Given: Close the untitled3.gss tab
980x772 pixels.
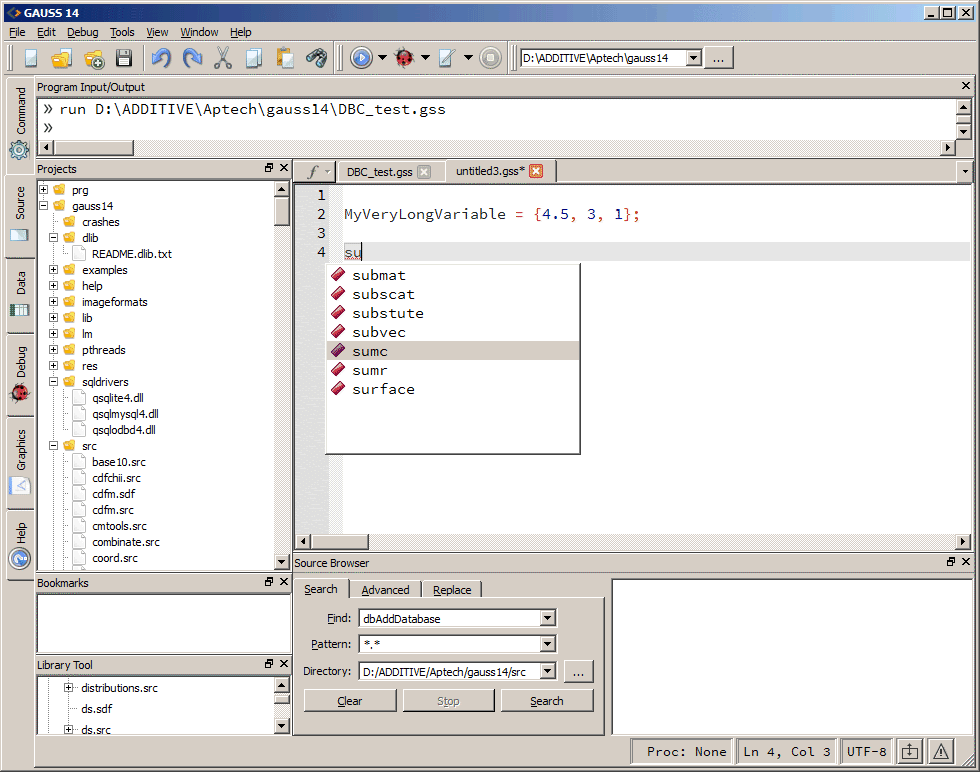Looking at the screenshot, I should (536, 171).
